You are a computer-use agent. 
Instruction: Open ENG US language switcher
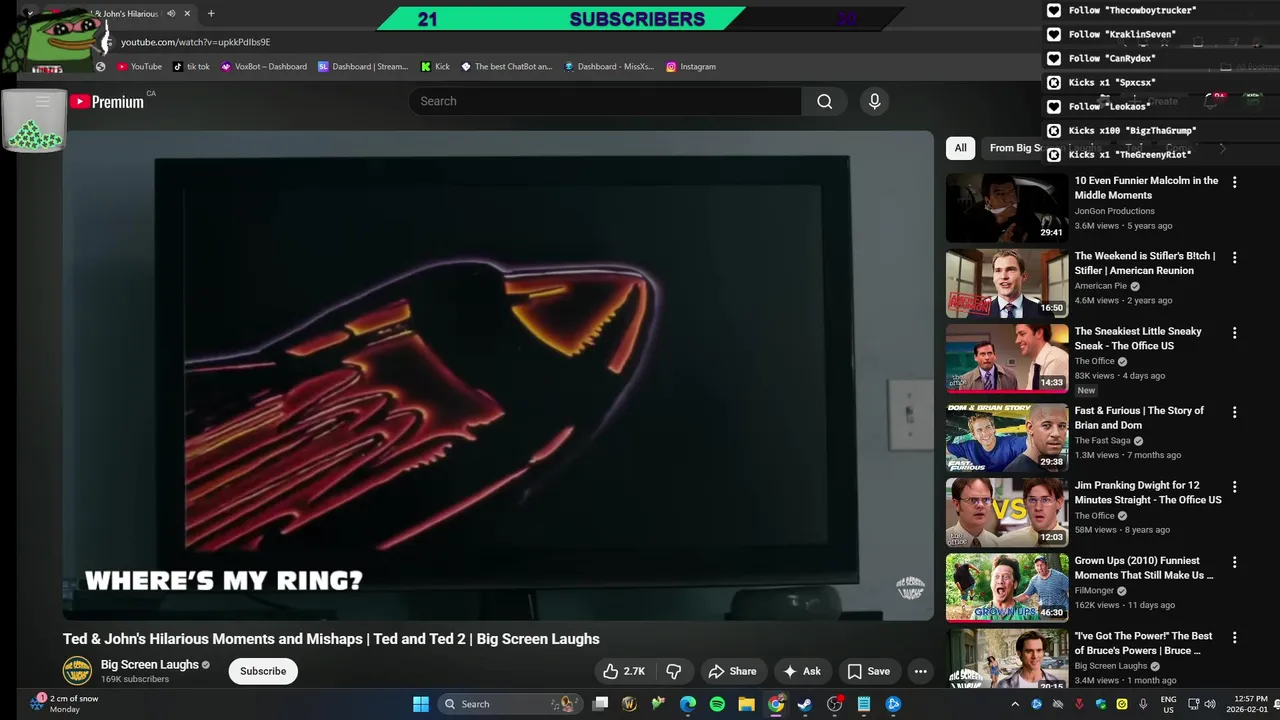pos(1168,704)
